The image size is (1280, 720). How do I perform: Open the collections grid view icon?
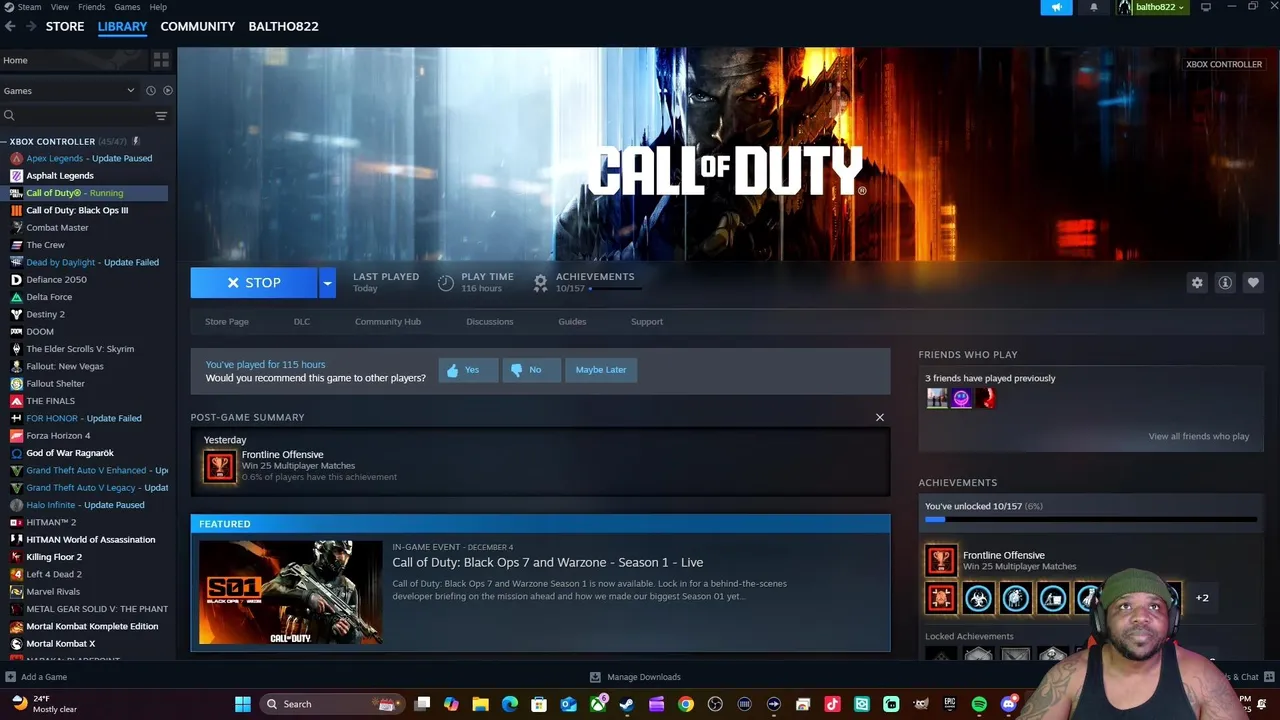click(x=161, y=60)
